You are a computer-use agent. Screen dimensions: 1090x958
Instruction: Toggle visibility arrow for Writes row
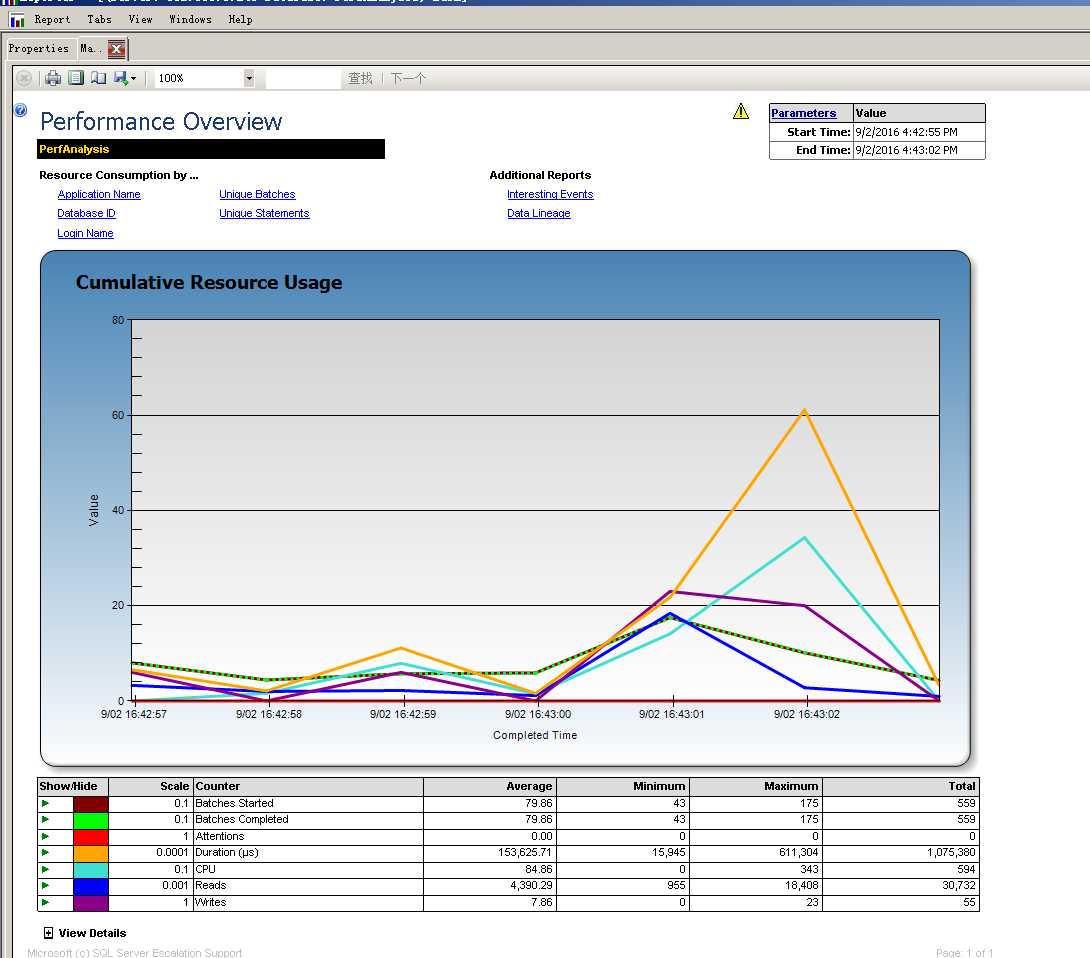tap(46, 902)
